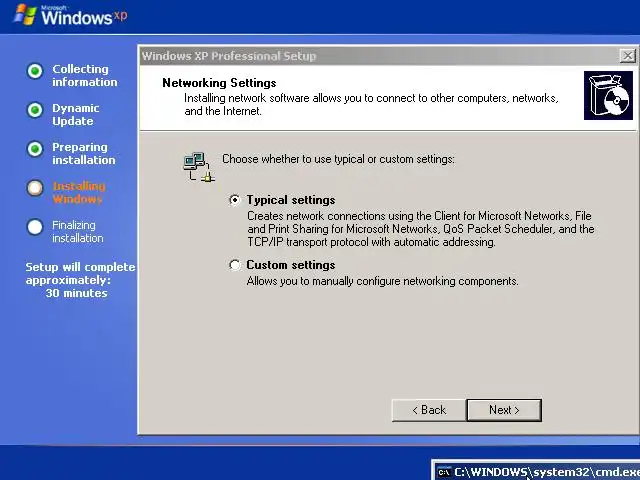Select the Custom settings radio button
The image size is (640, 480).
pos(235,265)
